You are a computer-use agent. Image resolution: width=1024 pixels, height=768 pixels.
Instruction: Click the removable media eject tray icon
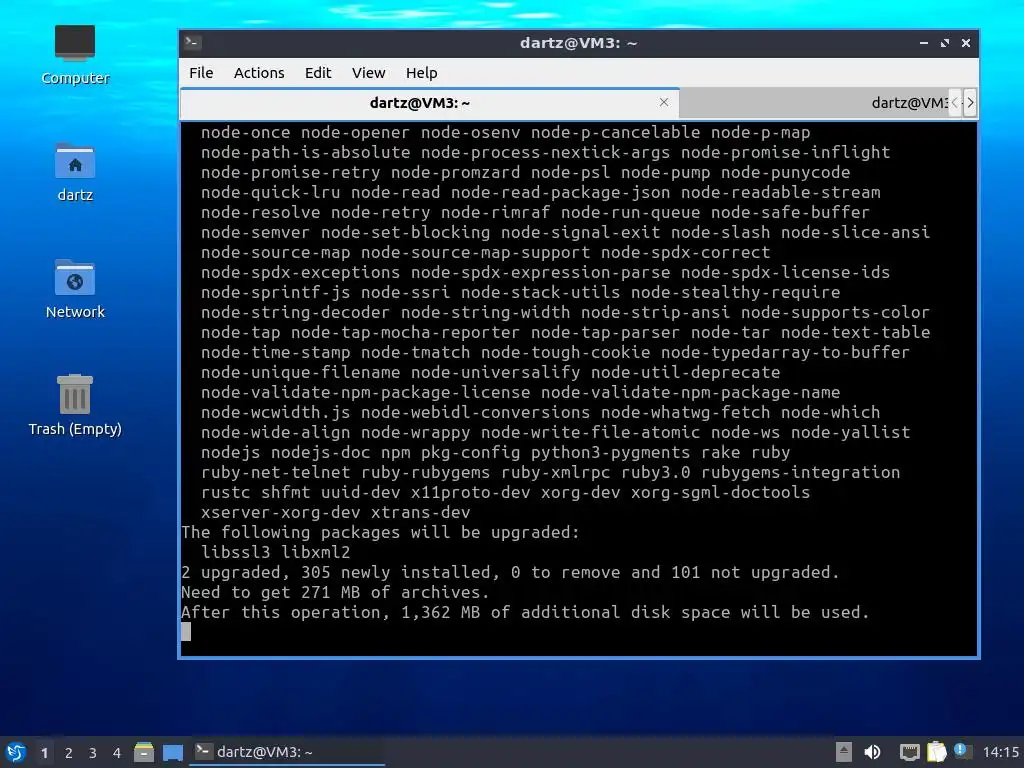point(844,752)
